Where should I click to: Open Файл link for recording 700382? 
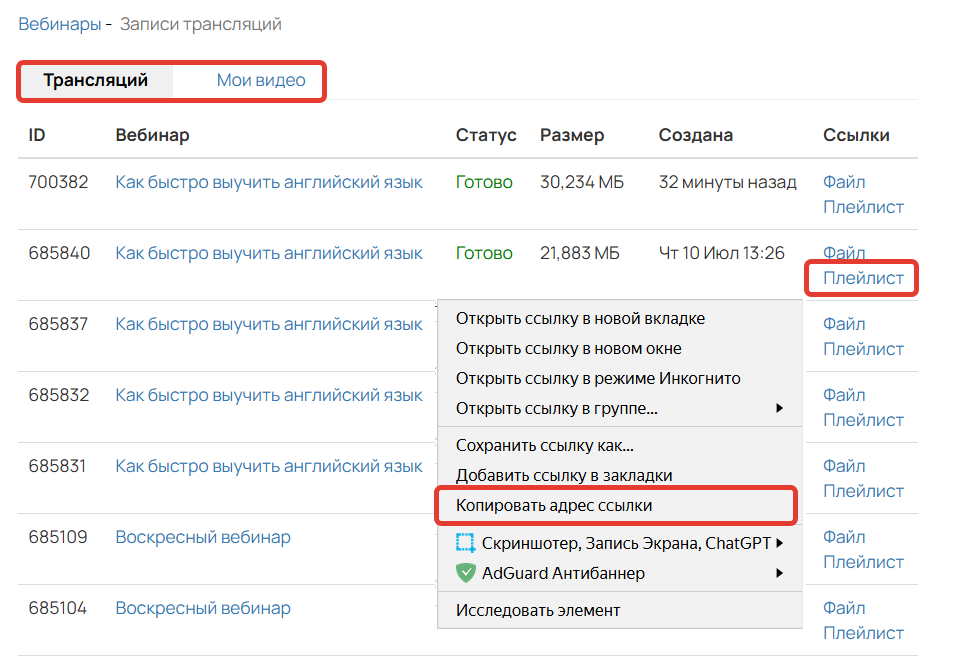click(844, 182)
